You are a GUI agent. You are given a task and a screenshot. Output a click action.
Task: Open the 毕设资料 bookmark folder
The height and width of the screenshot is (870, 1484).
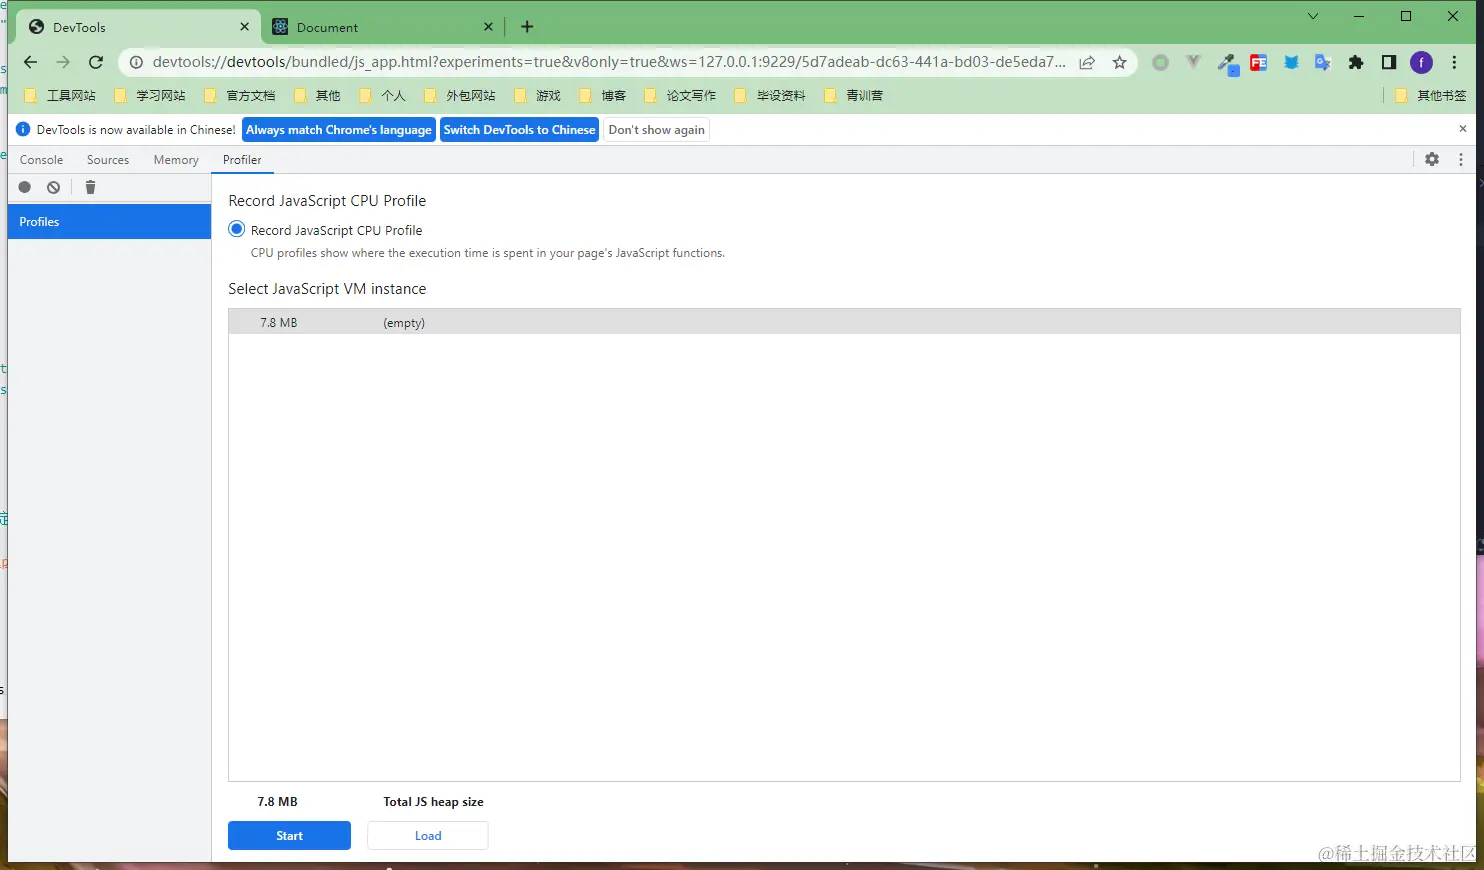point(771,95)
